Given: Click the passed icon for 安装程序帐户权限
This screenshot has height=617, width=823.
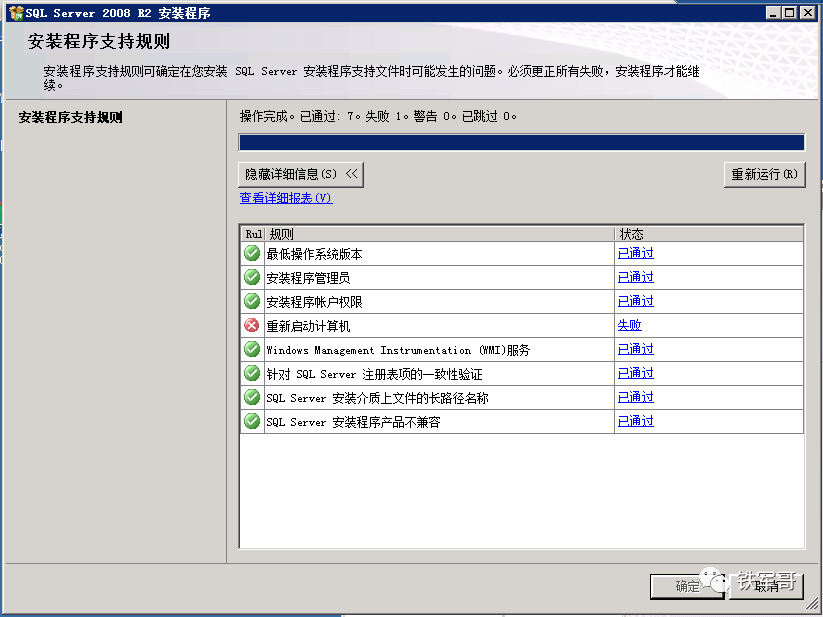Looking at the screenshot, I should 252,301.
